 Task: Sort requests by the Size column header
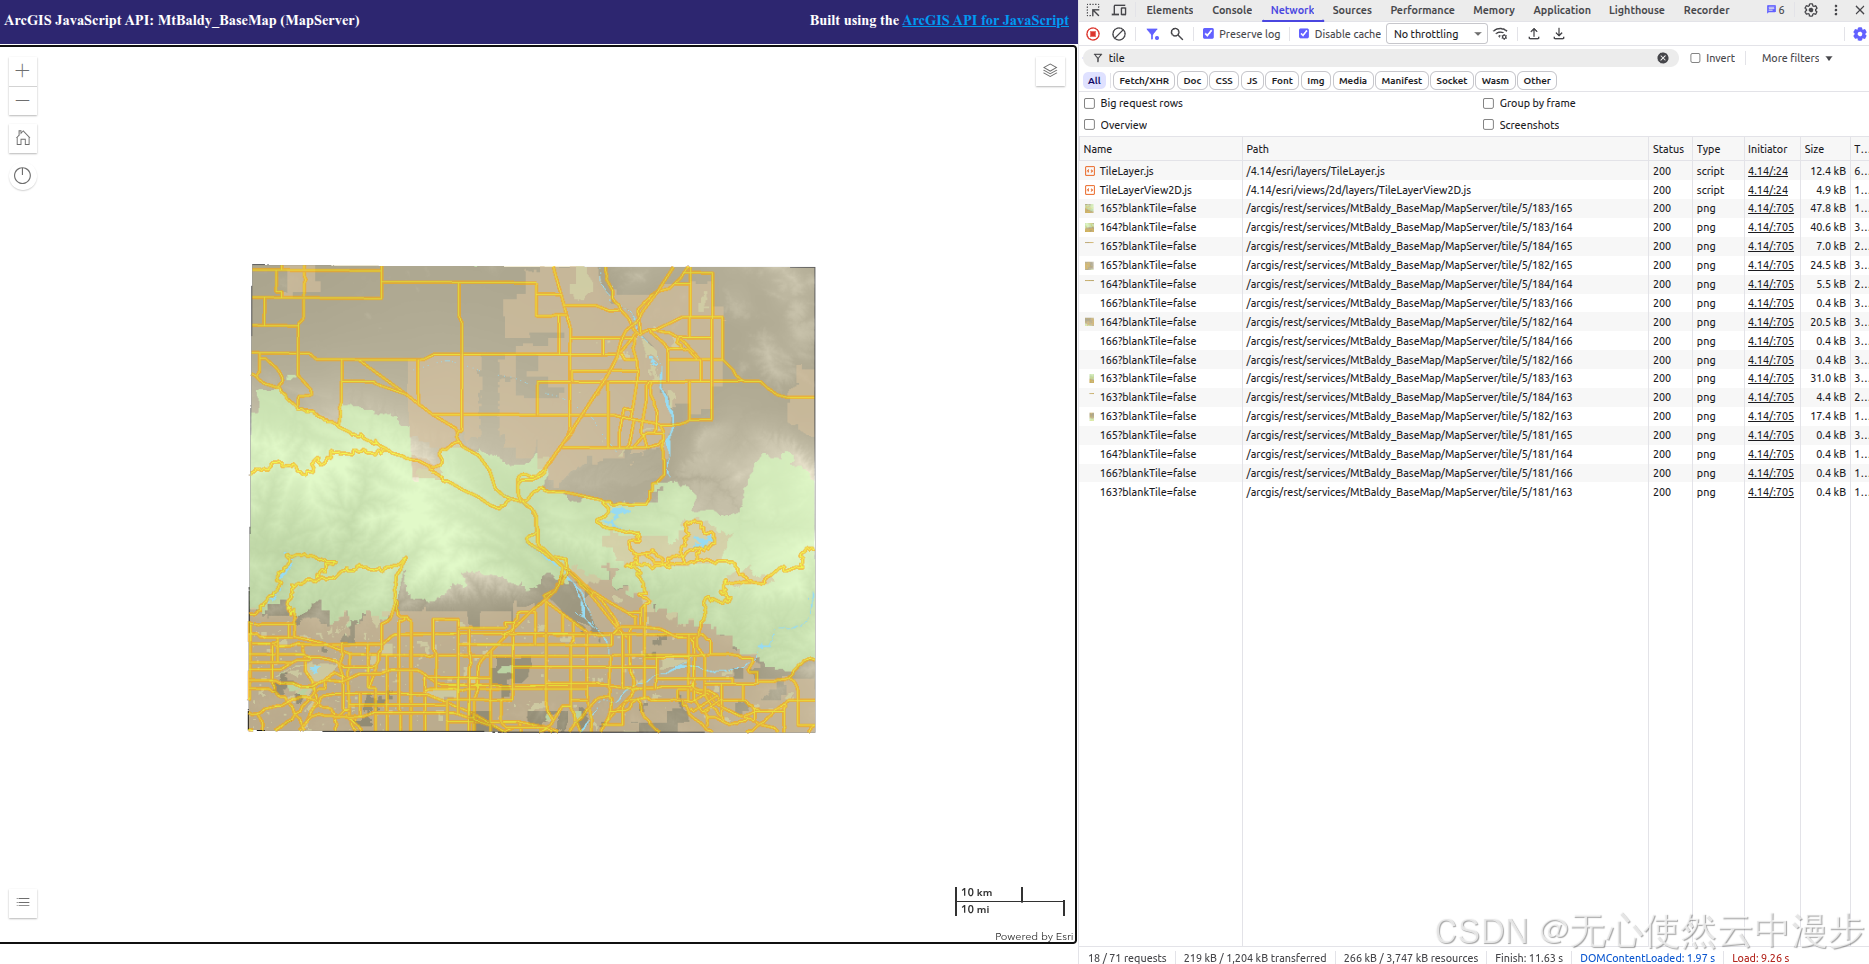click(1824, 149)
